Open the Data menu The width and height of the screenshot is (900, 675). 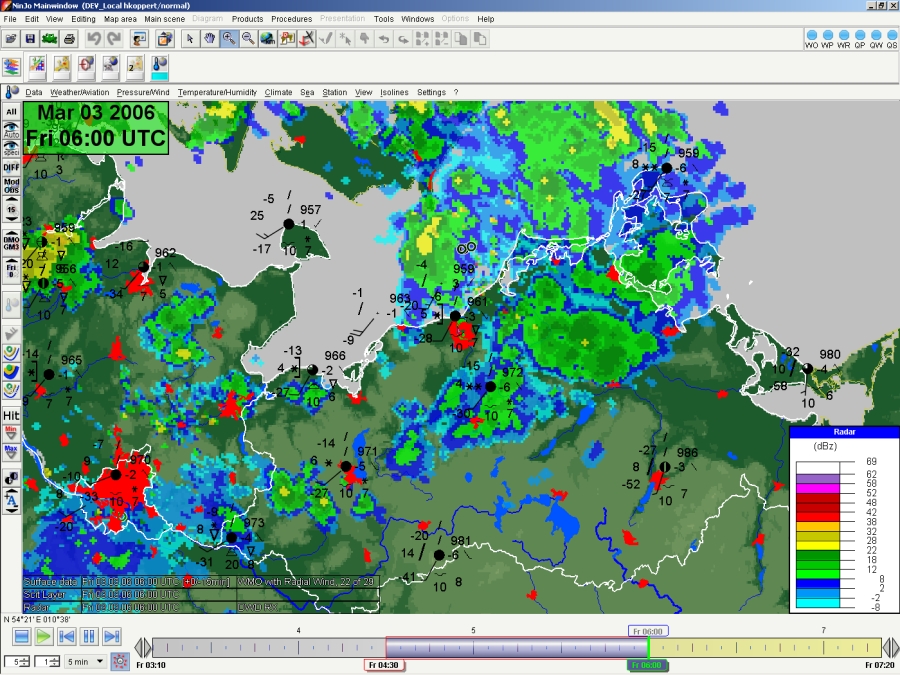point(33,92)
